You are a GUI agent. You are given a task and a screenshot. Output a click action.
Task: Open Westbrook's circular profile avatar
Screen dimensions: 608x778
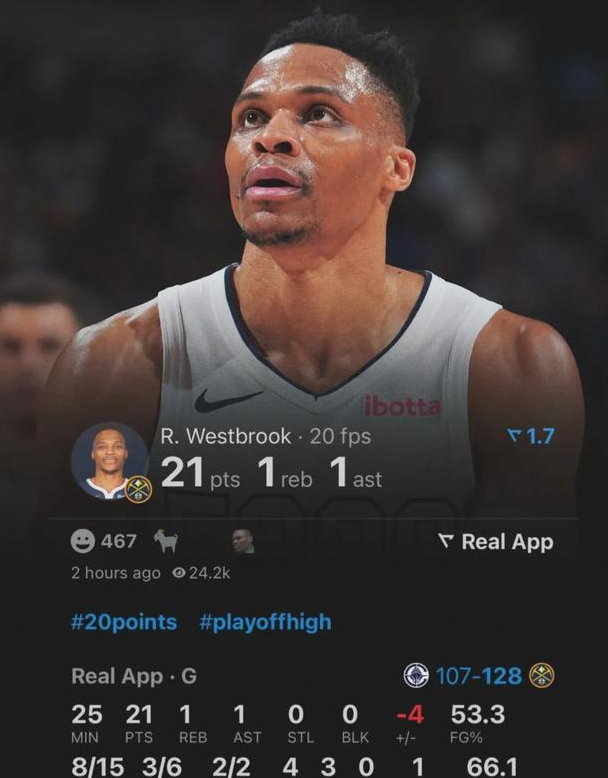110,461
